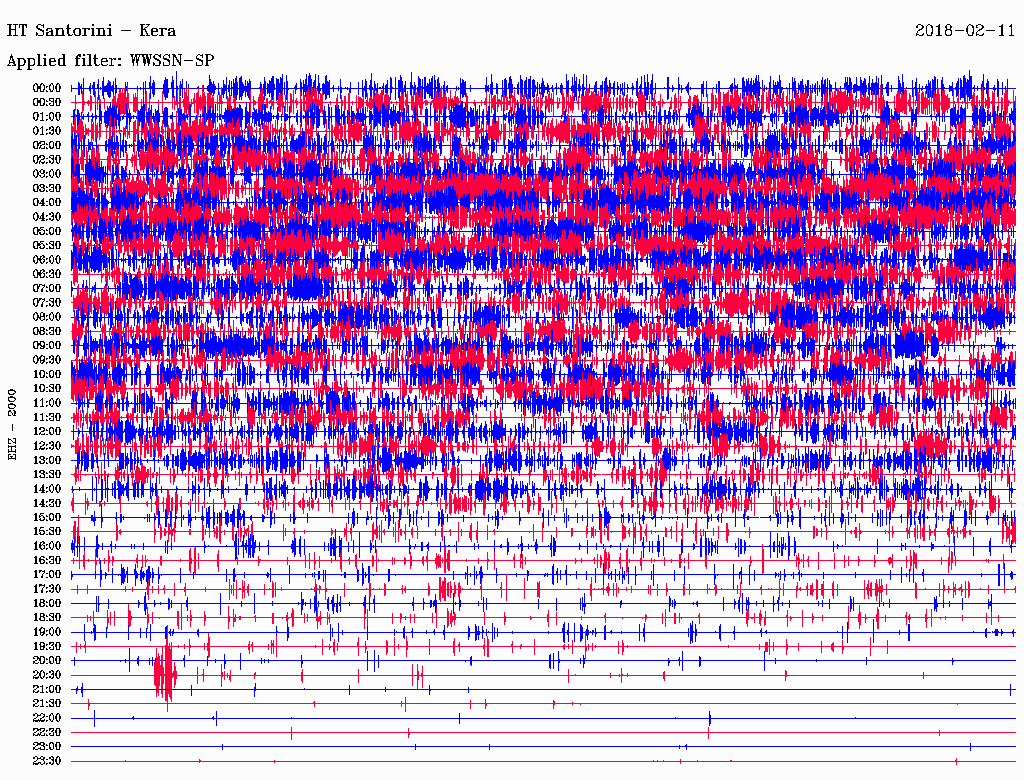Image resolution: width=1024 pixels, height=780 pixels.
Task: Select the 13:30 time label
Action: (x=46, y=475)
